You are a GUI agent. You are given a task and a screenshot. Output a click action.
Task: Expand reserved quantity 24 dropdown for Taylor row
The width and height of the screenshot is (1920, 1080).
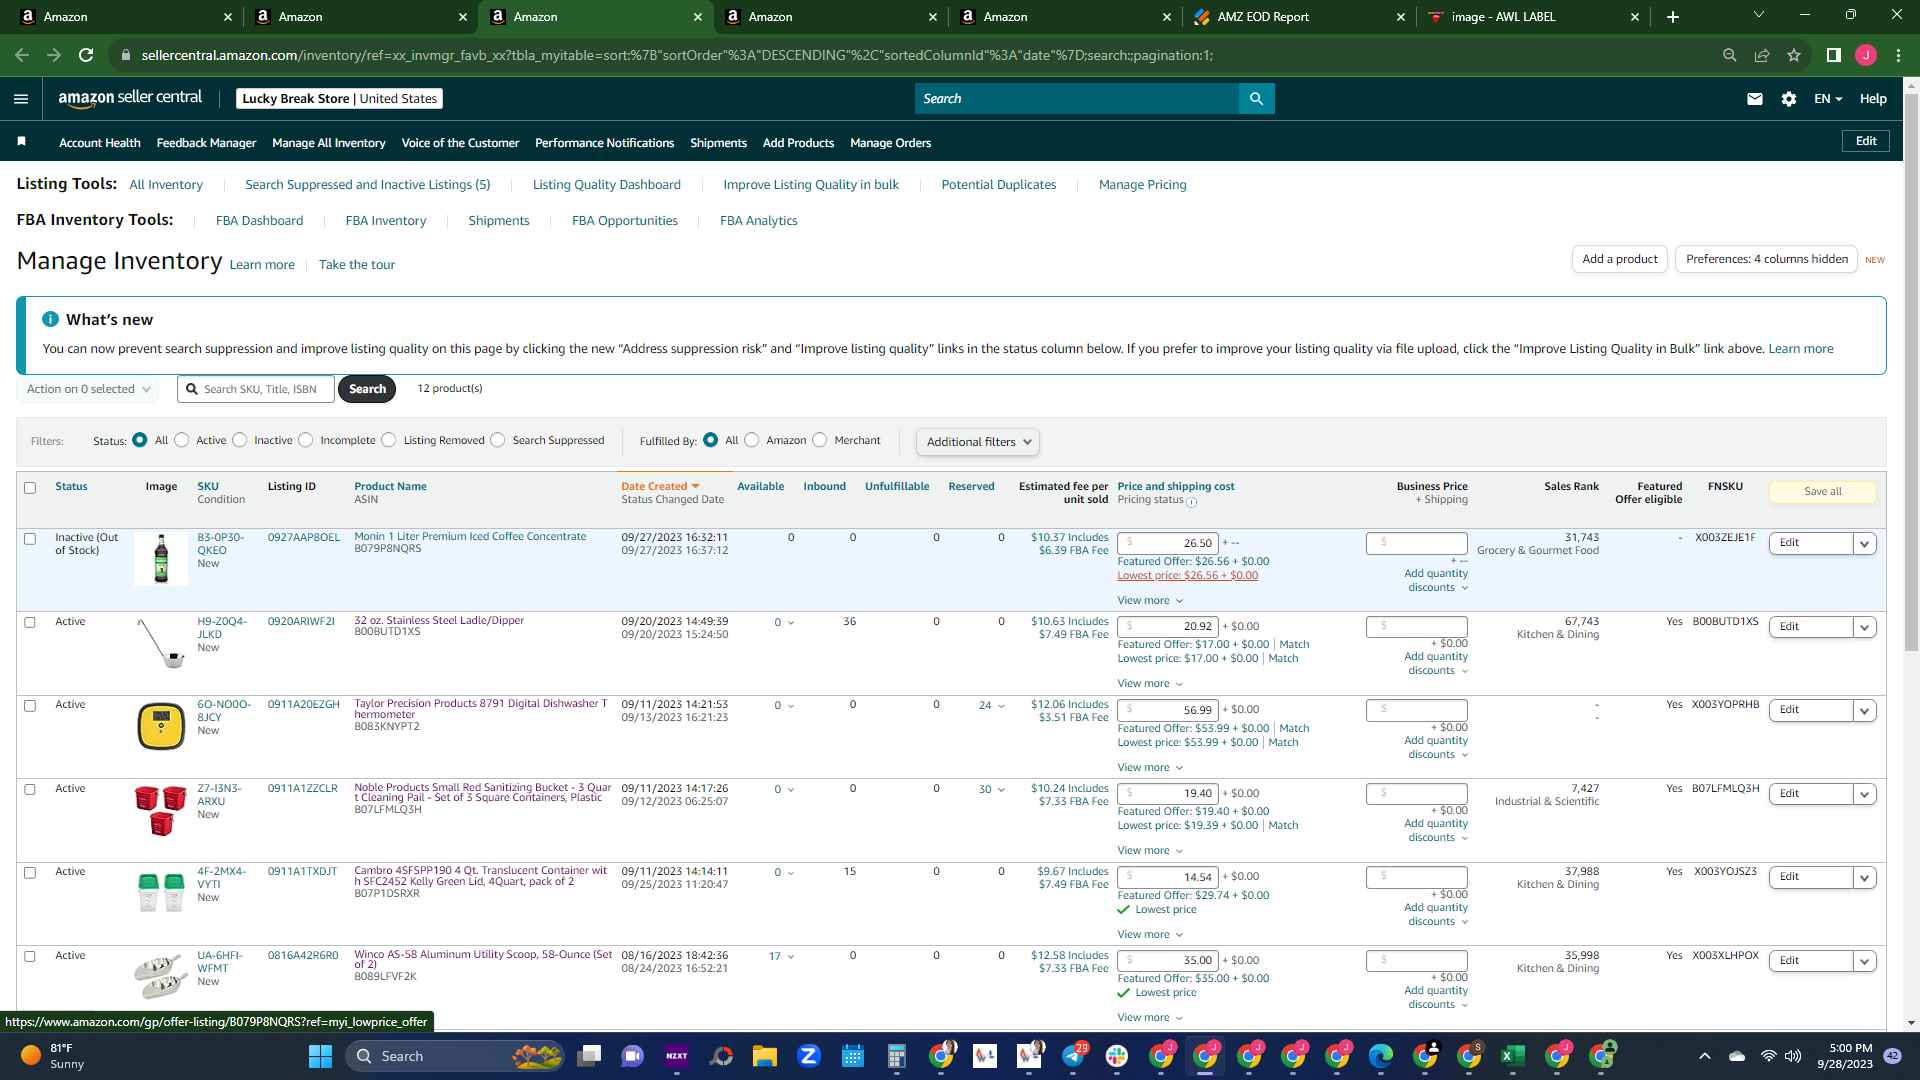tap(992, 706)
